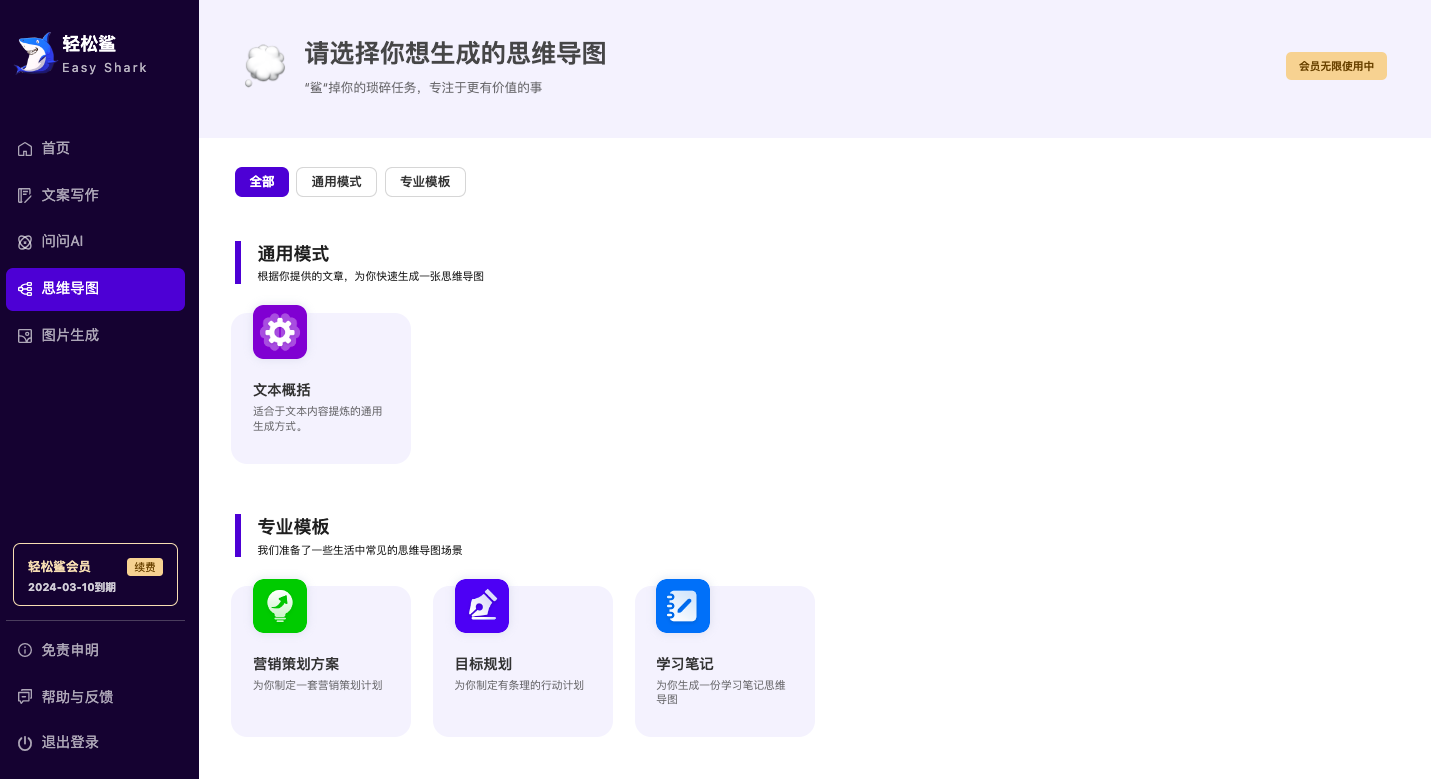The height and width of the screenshot is (779, 1431).
Task: Open 问问AI via its chat icon
Action: 24,241
